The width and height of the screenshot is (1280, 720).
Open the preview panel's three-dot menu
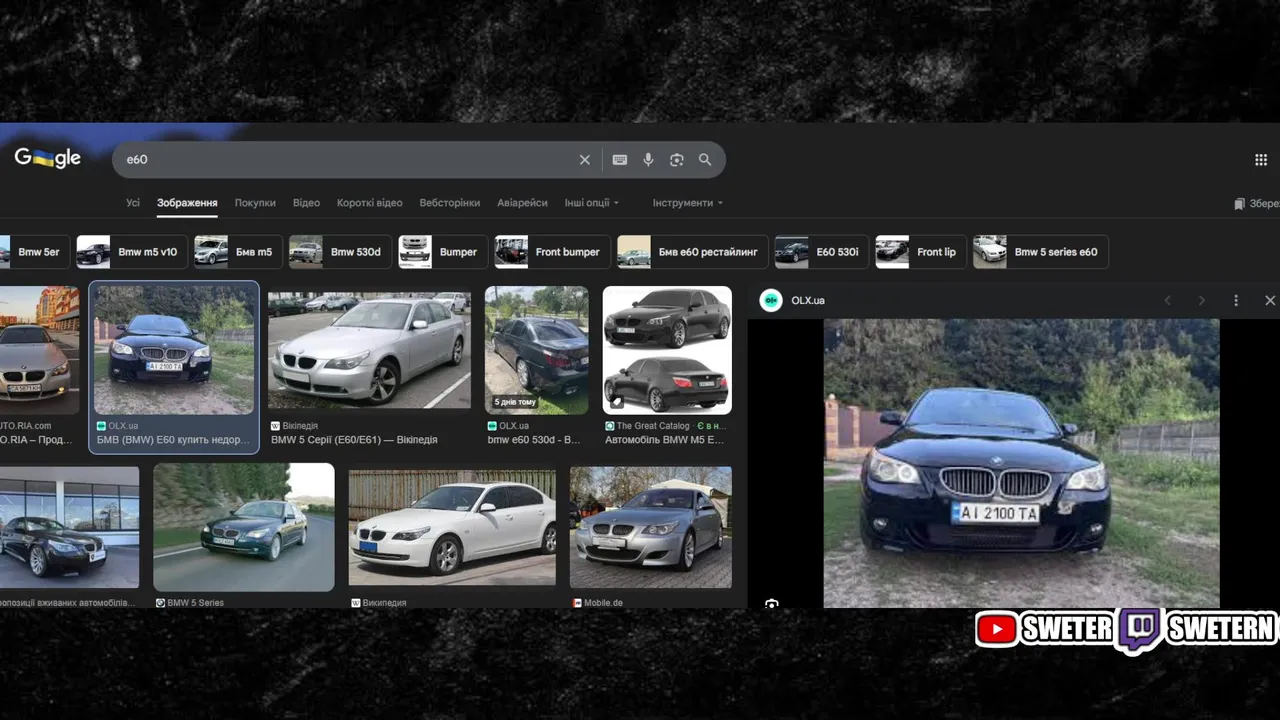click(x=1236, y=300)
